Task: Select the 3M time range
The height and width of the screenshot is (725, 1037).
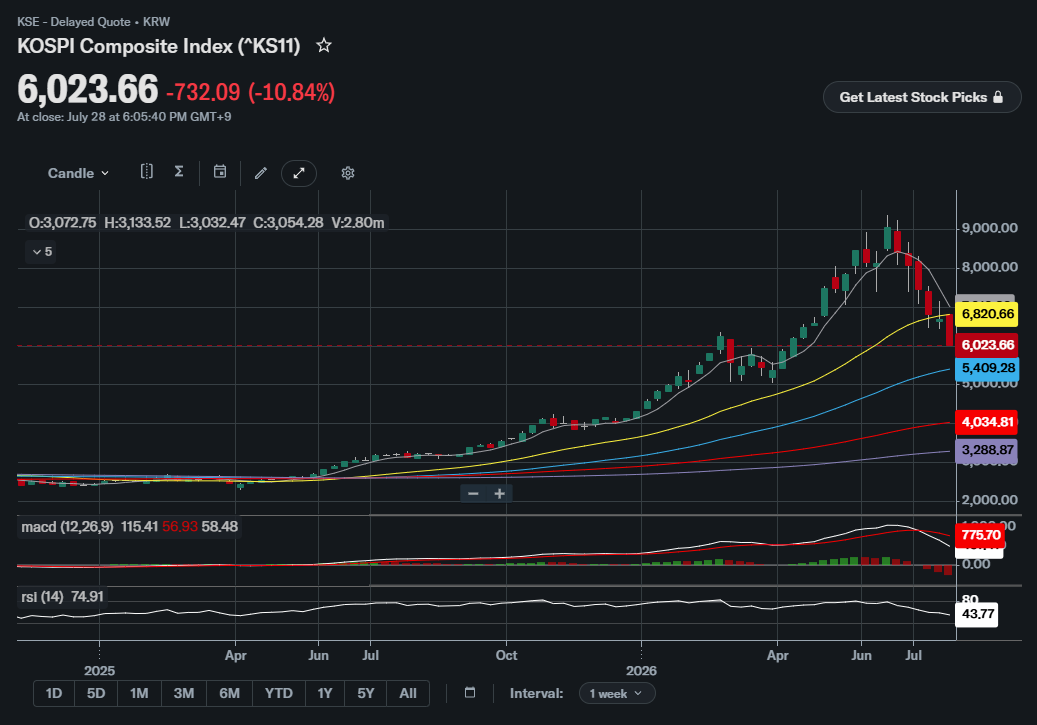Action: 184,693
